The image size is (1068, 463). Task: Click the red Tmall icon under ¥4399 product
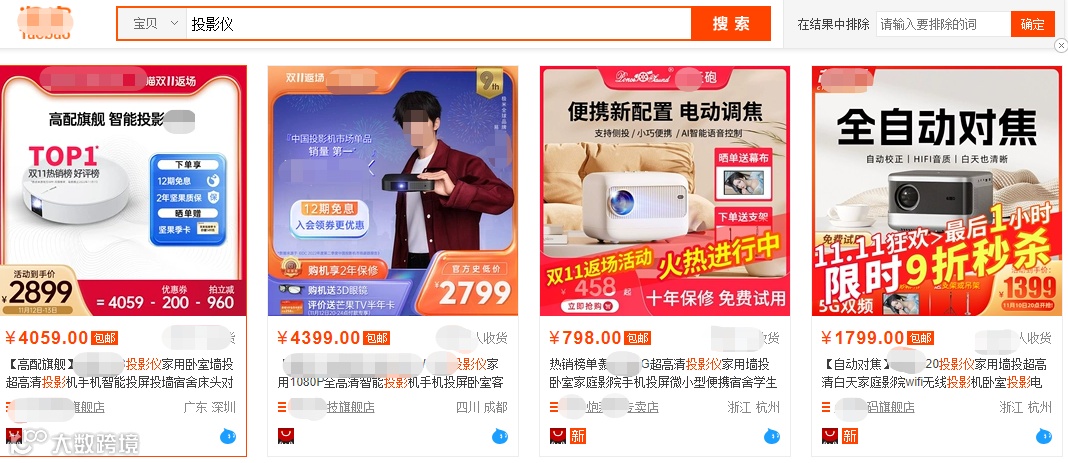coord(286,436)
